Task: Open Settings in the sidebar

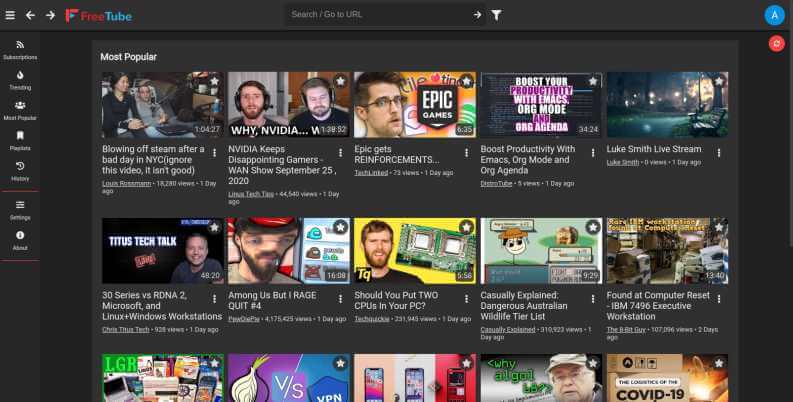Action: pos(20,210)
